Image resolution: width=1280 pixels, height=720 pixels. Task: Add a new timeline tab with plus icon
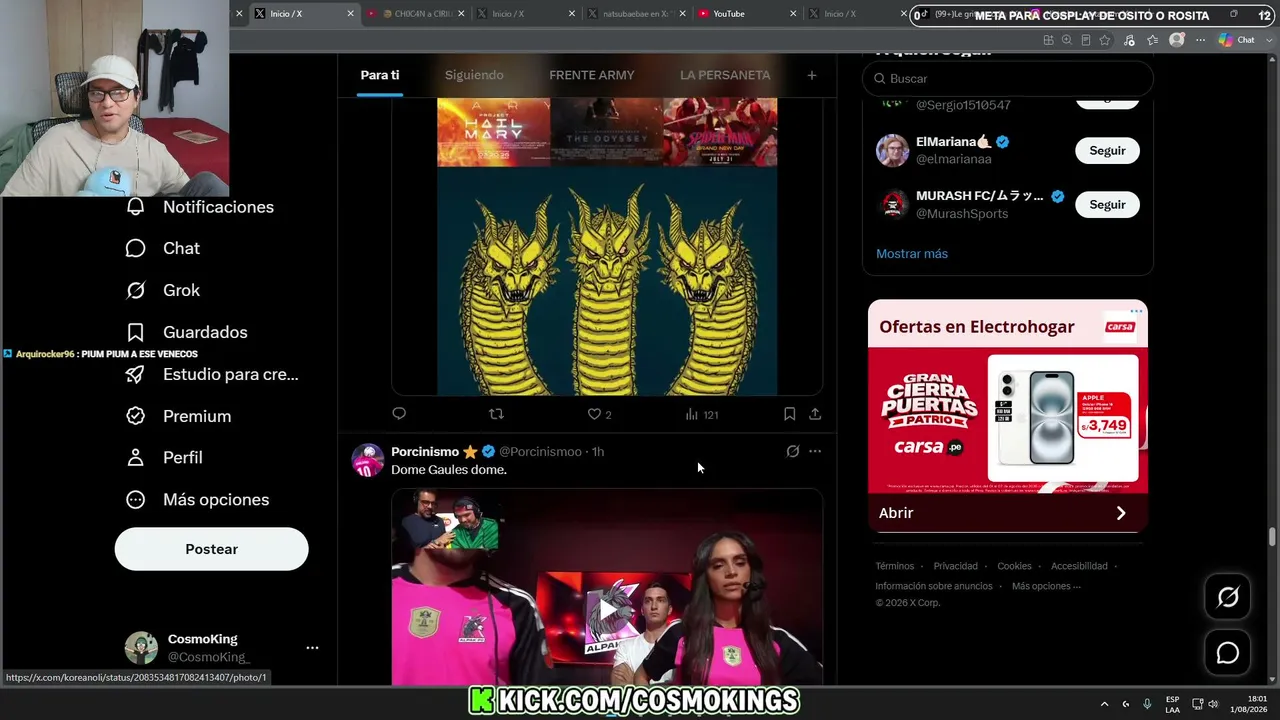[812, 75]
